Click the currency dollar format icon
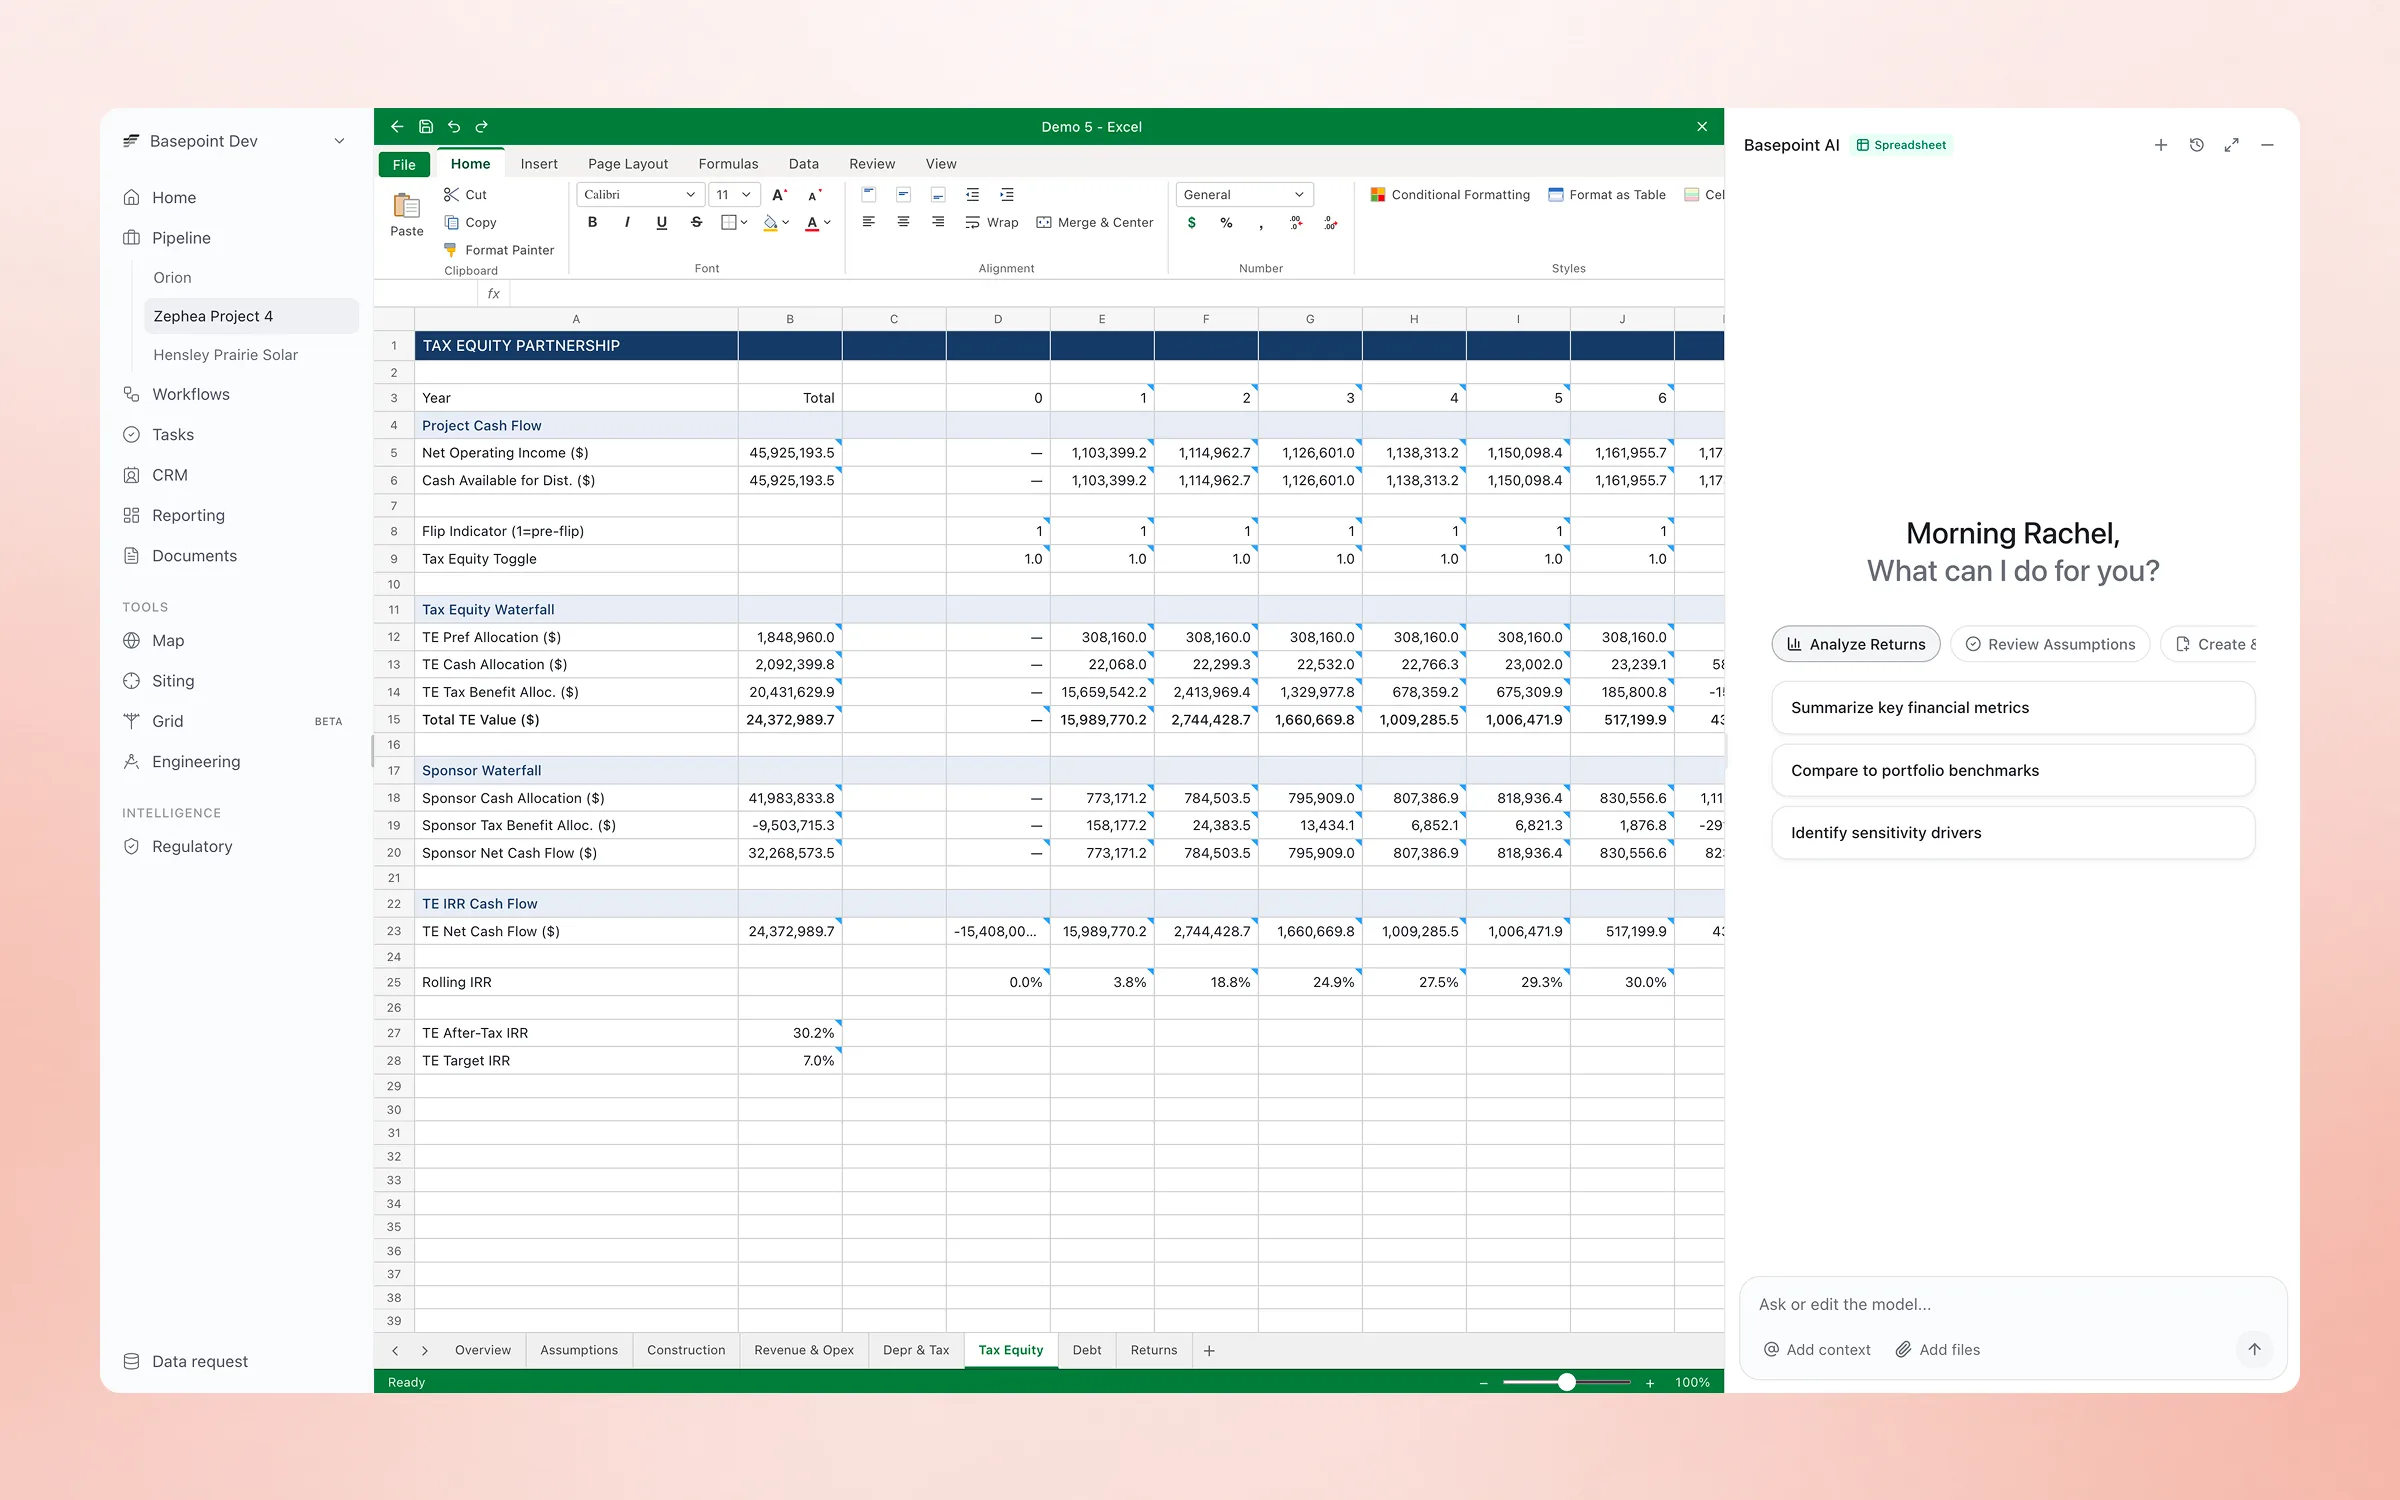Viewport: 2400px width, 1500px height. [1191, 223]
